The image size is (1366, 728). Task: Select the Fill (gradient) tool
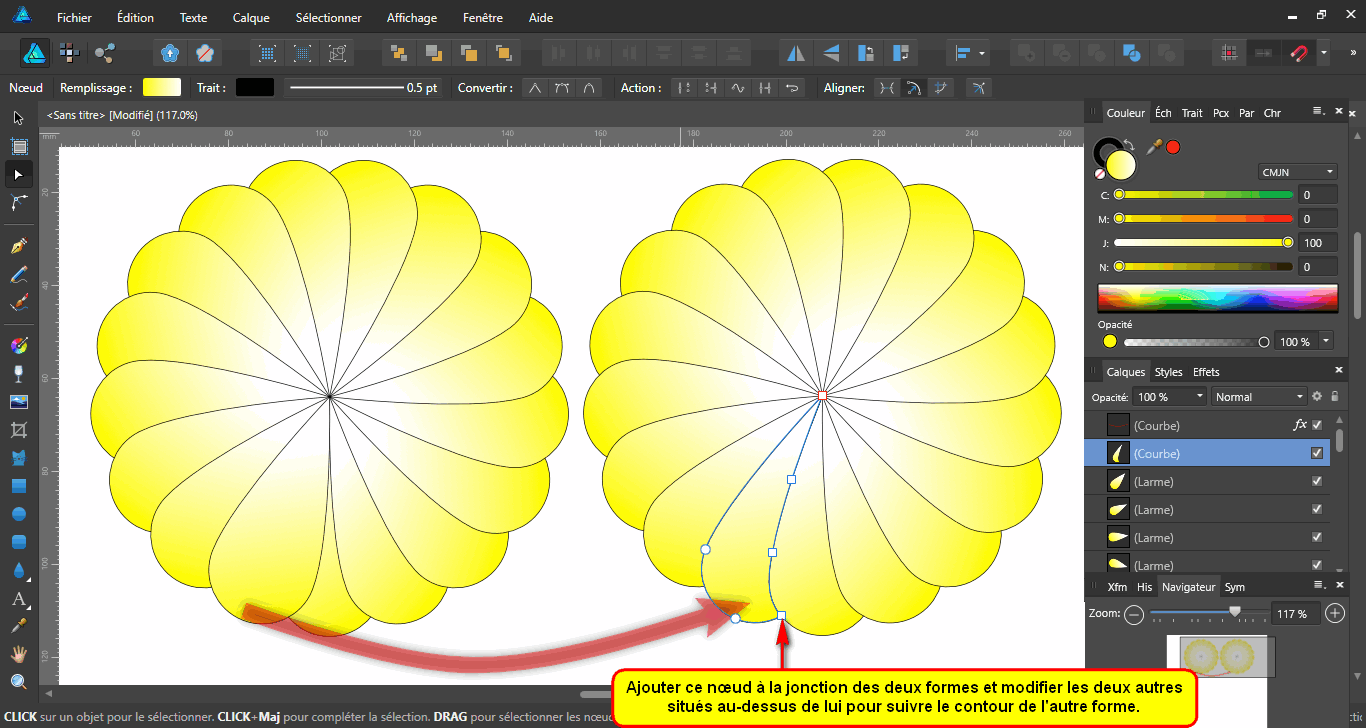tap(18, 346)
